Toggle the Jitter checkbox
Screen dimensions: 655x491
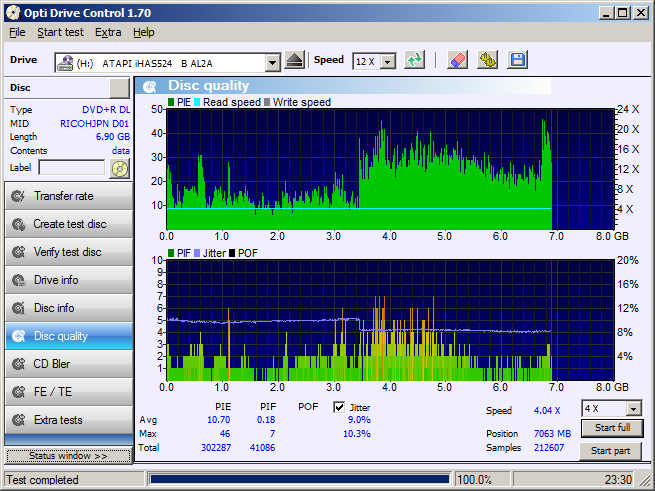click(339, 407)
